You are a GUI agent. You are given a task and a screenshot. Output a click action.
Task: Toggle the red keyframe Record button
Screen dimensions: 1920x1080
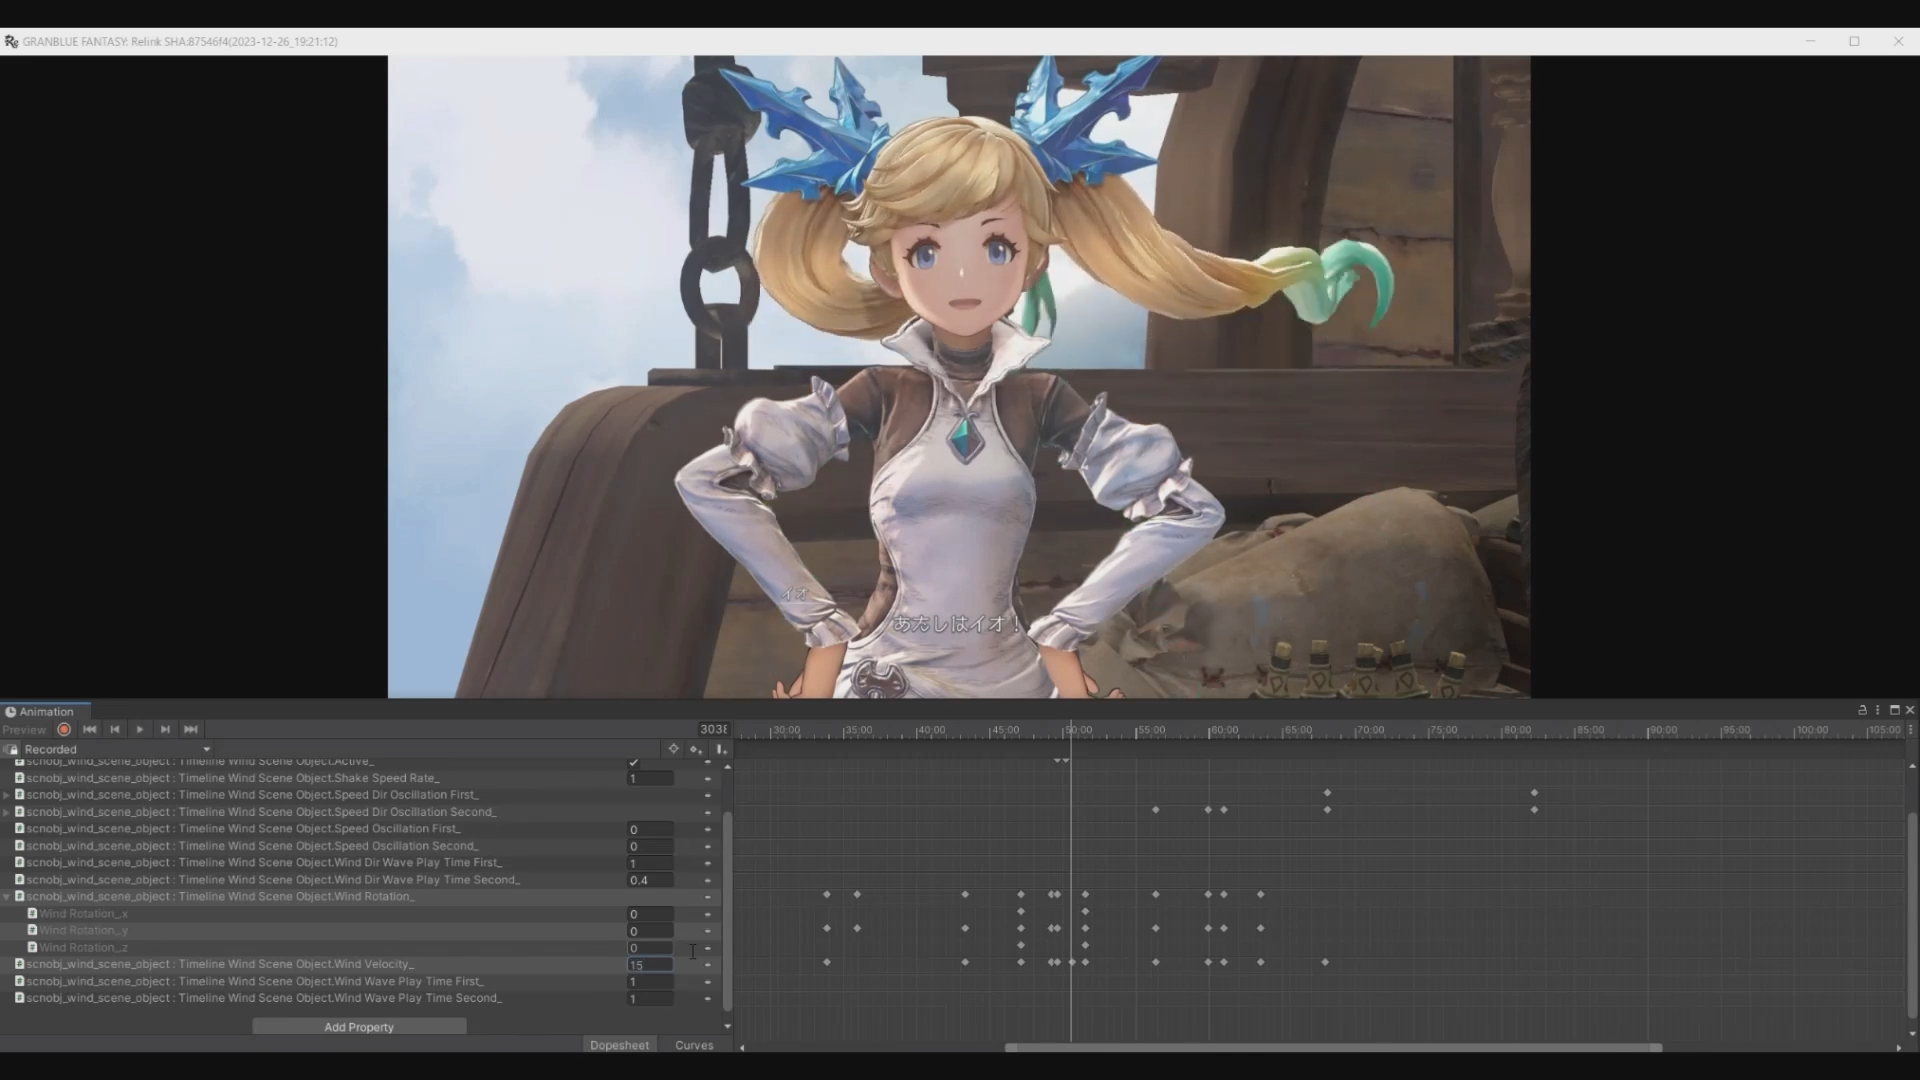pyautogui.click(x=64, y=730)
